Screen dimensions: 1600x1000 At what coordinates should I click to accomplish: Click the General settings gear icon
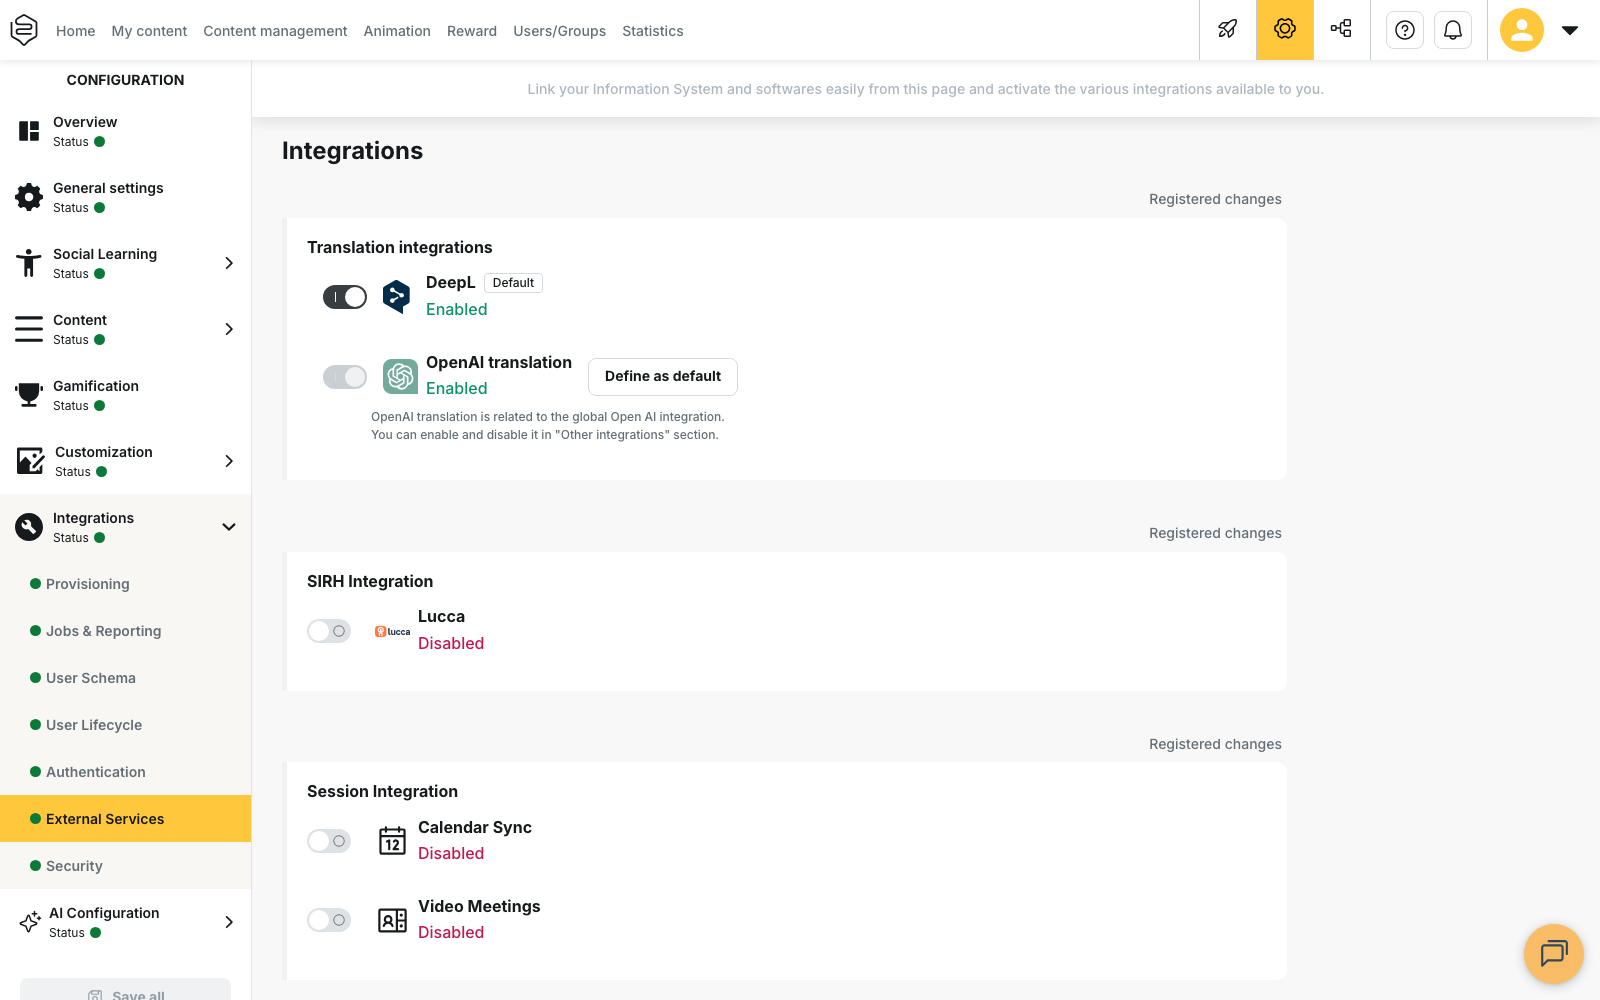tap(29, 197)
